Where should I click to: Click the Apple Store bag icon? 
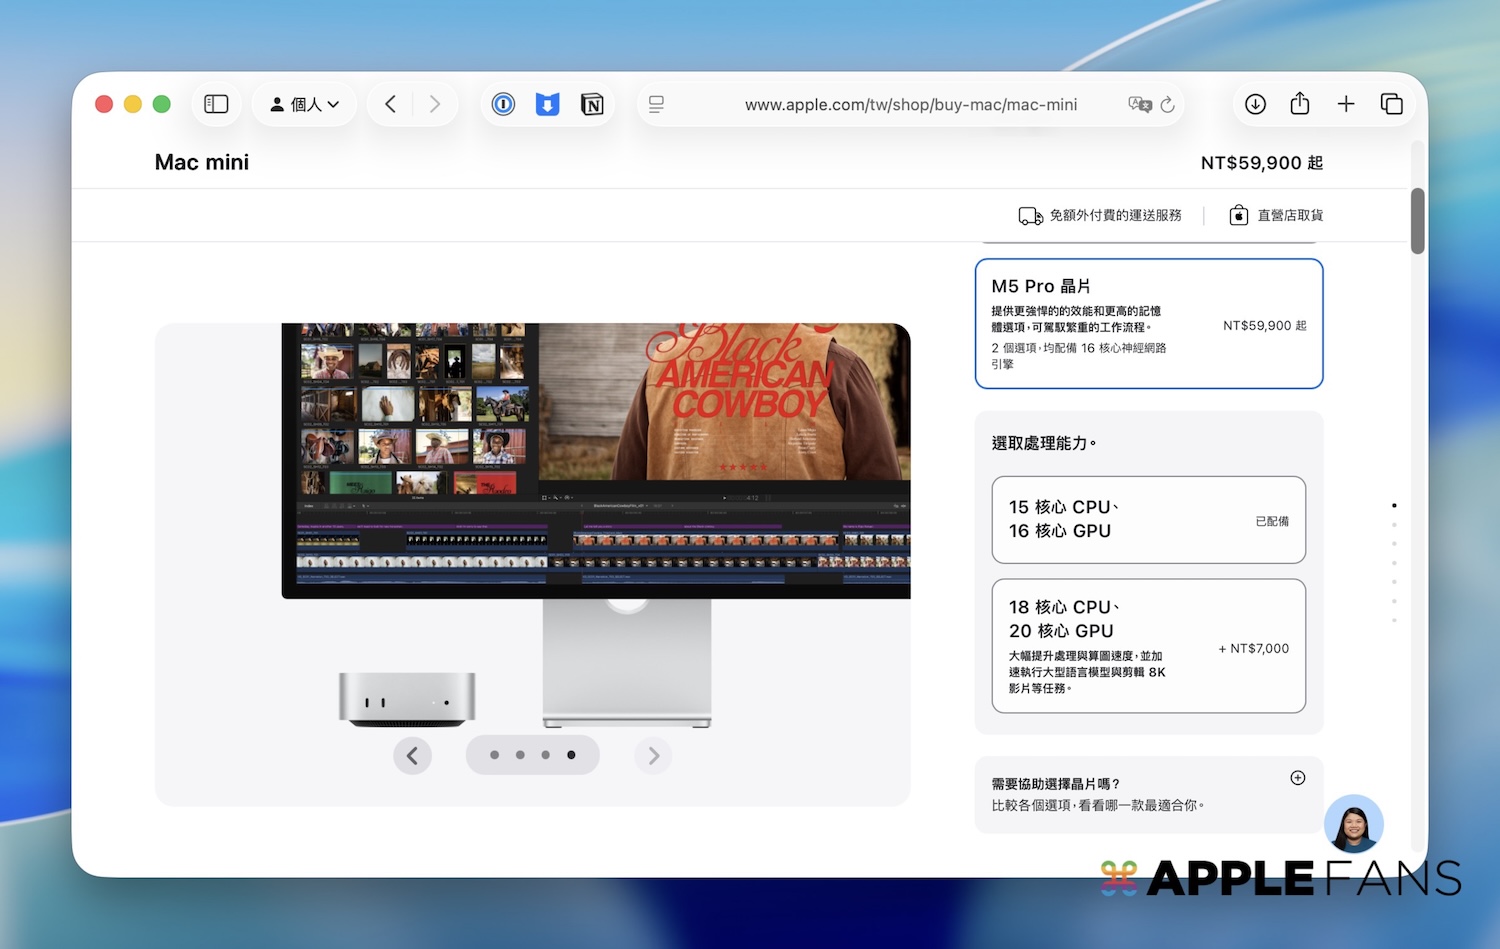point(1238,215)
